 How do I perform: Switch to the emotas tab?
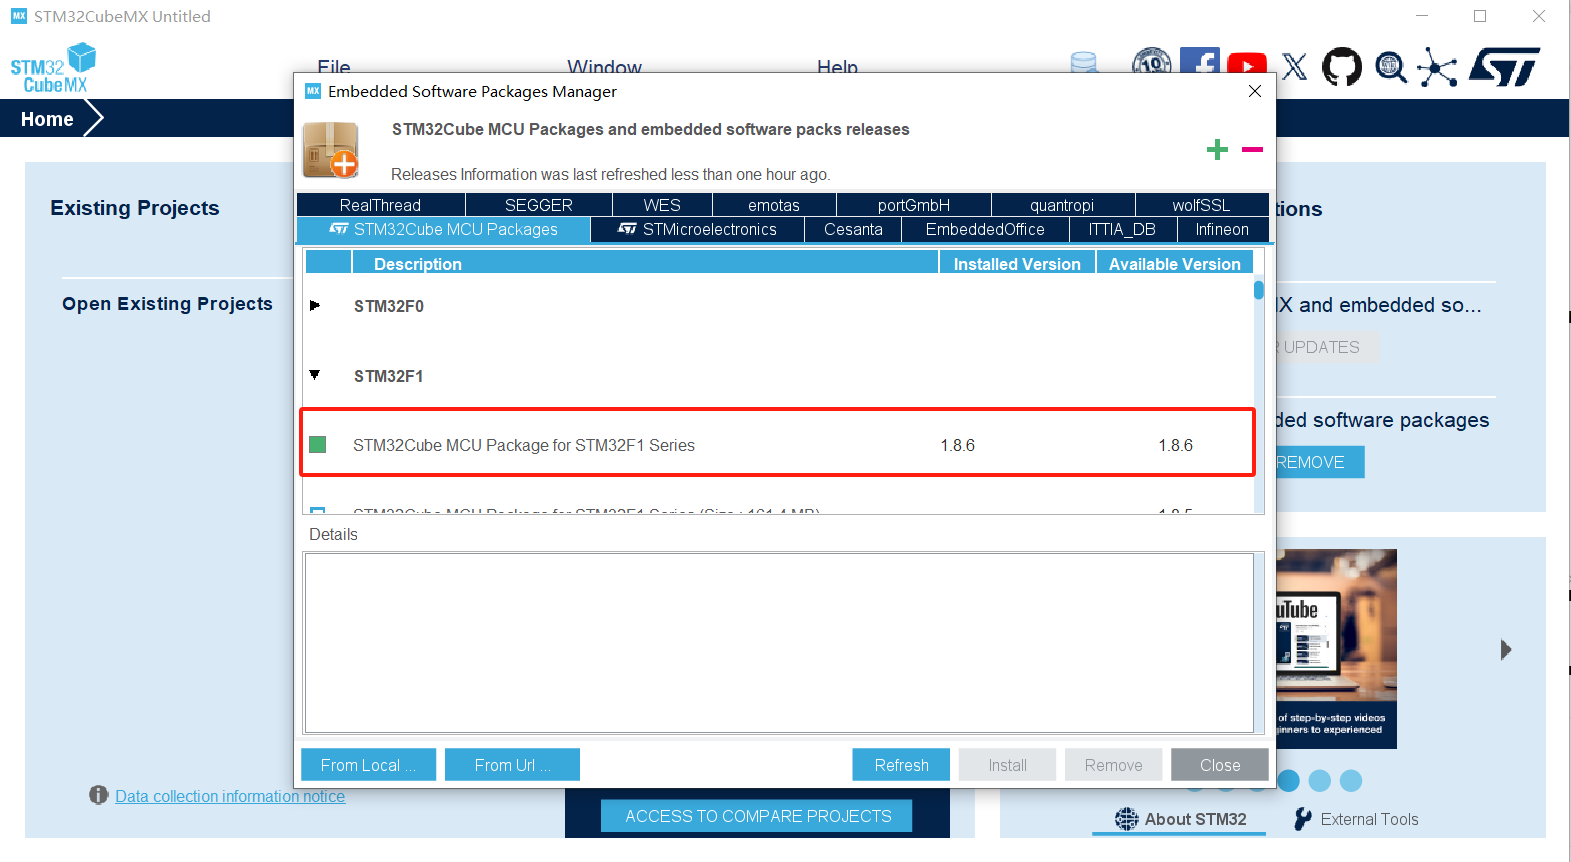pyautogui.click(x=774, y=205)
